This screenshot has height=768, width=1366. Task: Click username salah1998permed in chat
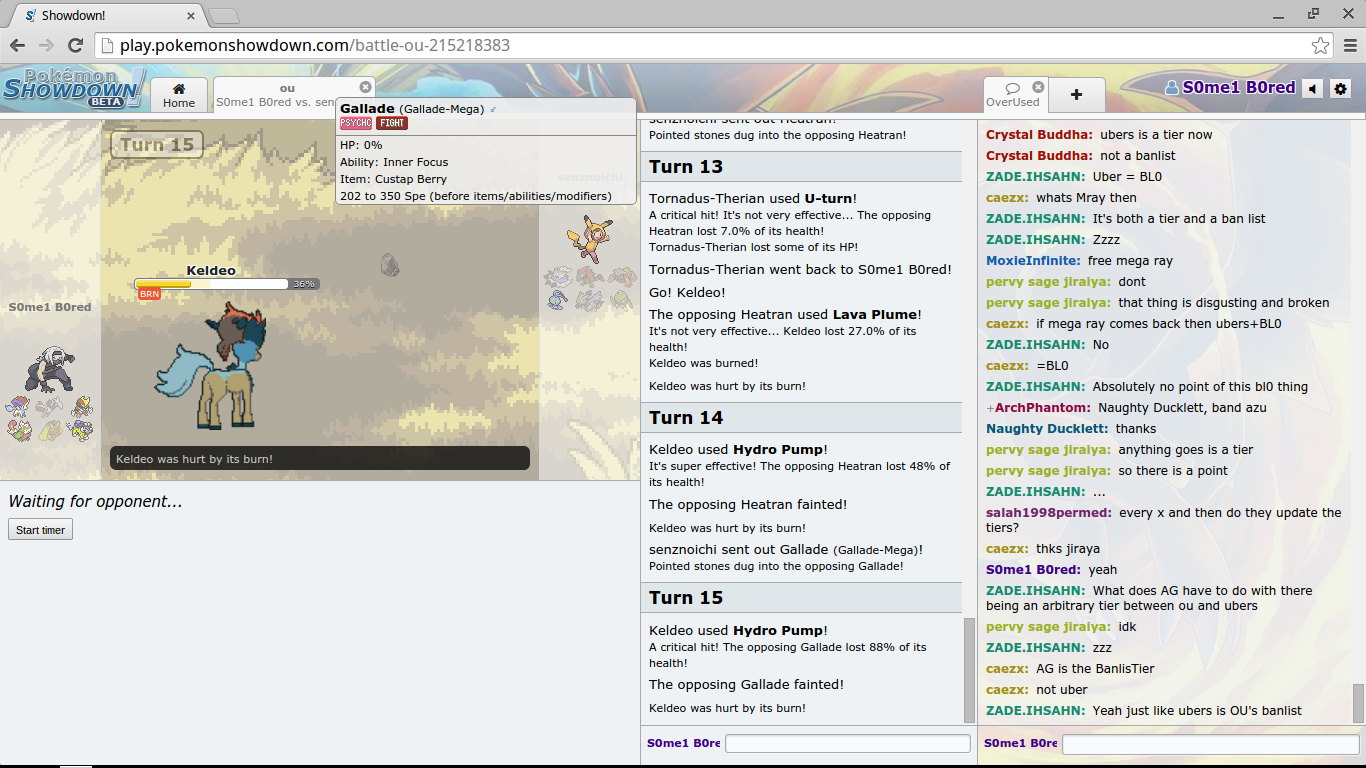coord(1049,512)
